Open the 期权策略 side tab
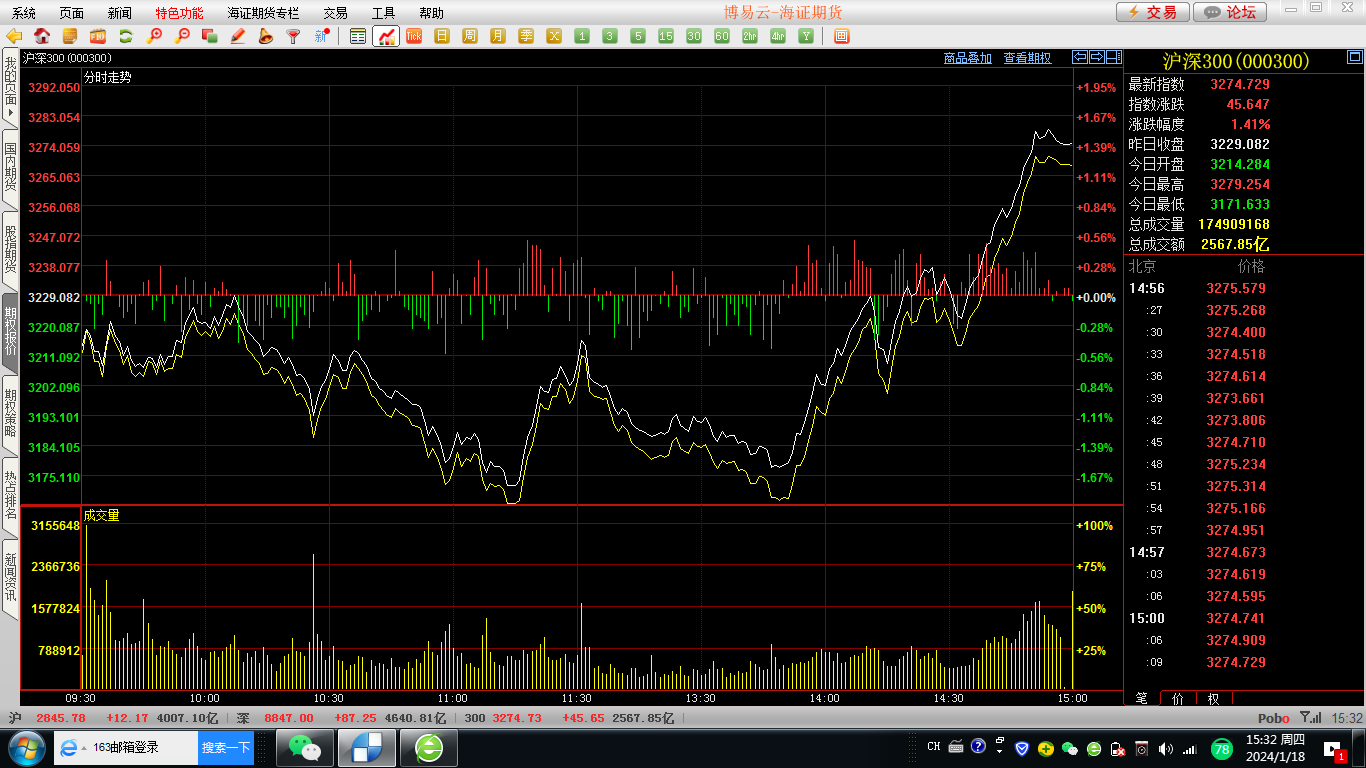Image resolution: width=1366 pixels, height=768 pixels. coord(9,413)
